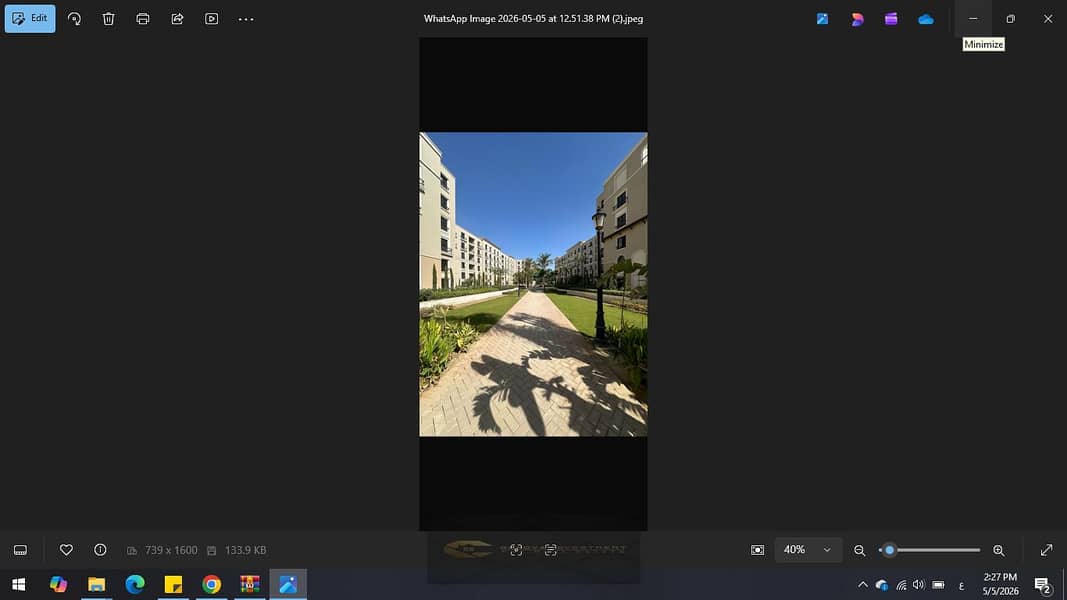This screenshot has width=1067, height=600.
Task: Open Clipchamp icon in the title bar
Action: point(891,19)
